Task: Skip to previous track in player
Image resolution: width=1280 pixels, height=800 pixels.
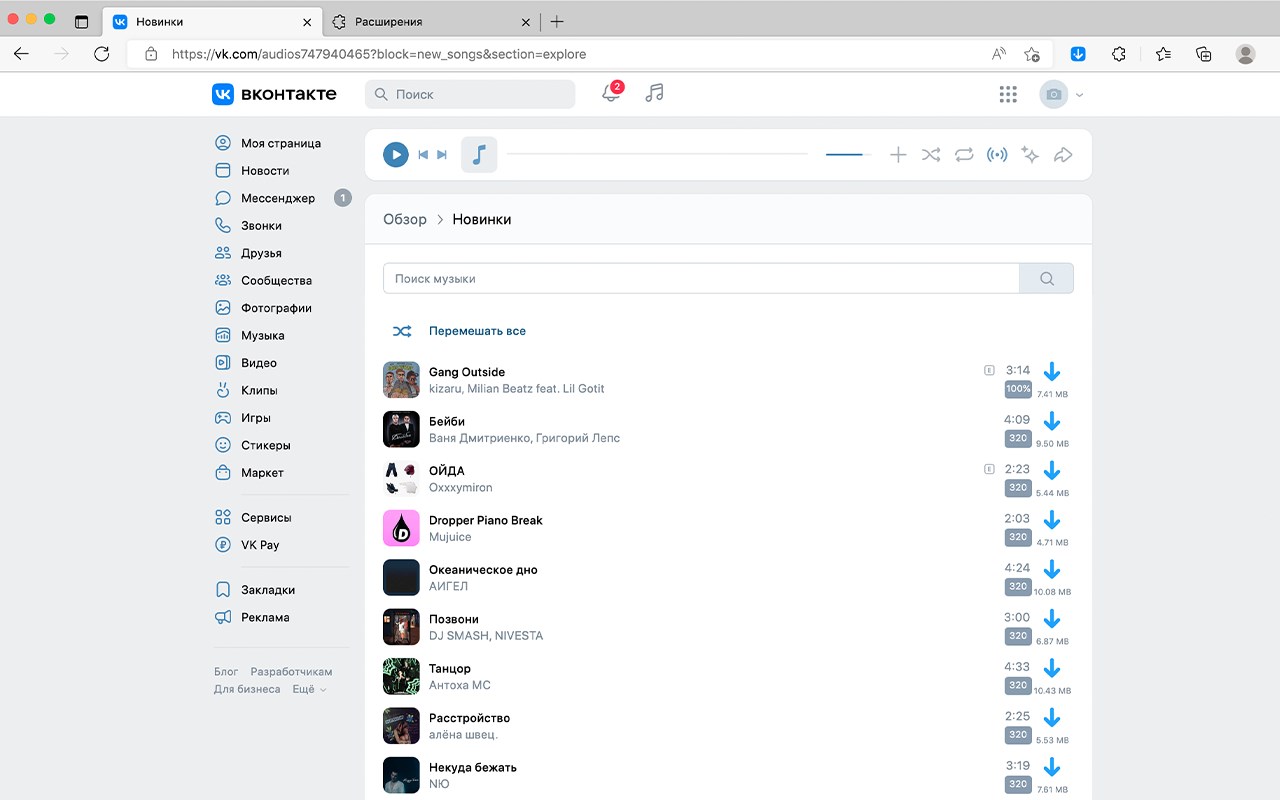Action: 423,155
